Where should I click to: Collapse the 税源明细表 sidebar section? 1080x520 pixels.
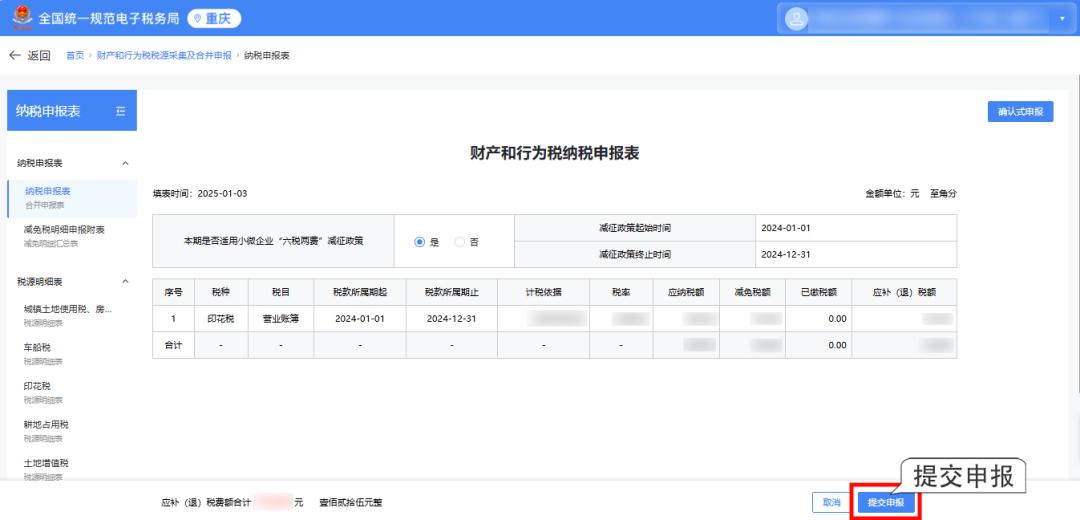[x=124, y=281]
